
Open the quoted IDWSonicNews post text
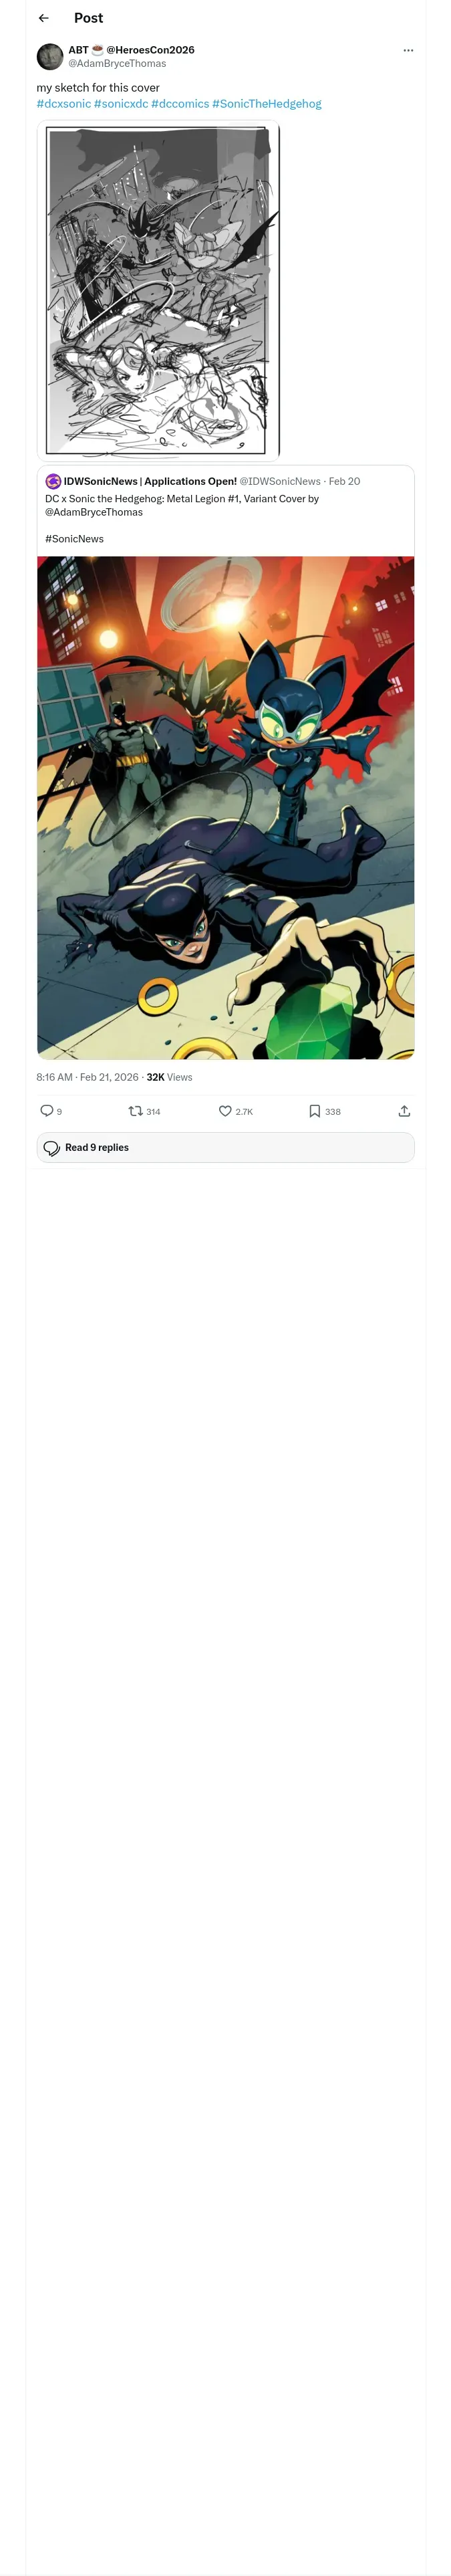181,505
